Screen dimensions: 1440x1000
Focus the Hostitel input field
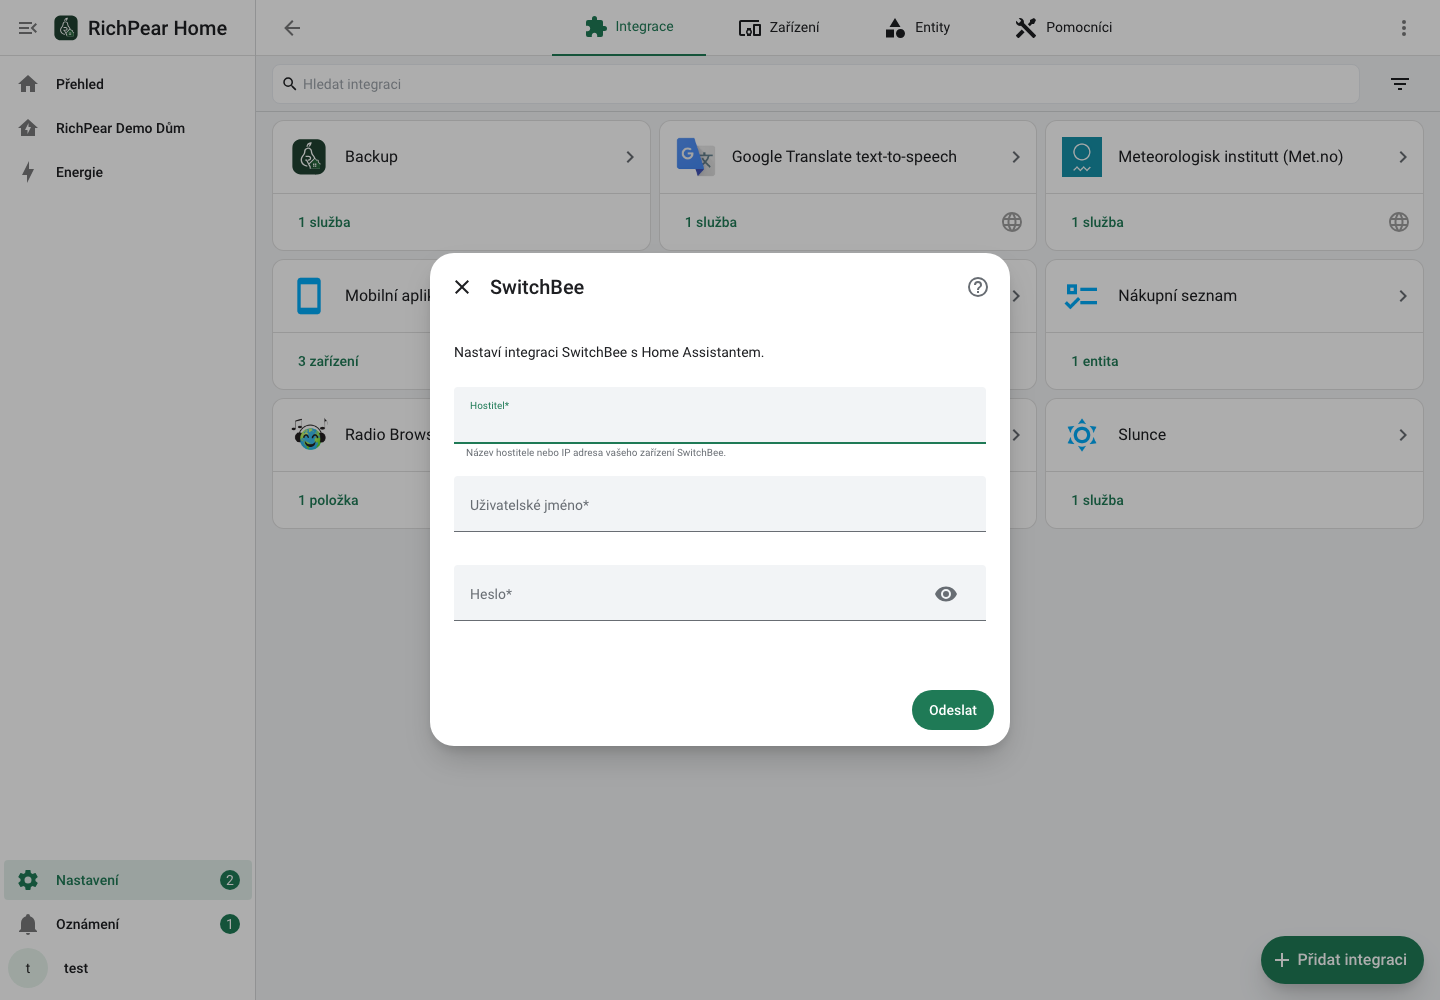click(720, 415)
